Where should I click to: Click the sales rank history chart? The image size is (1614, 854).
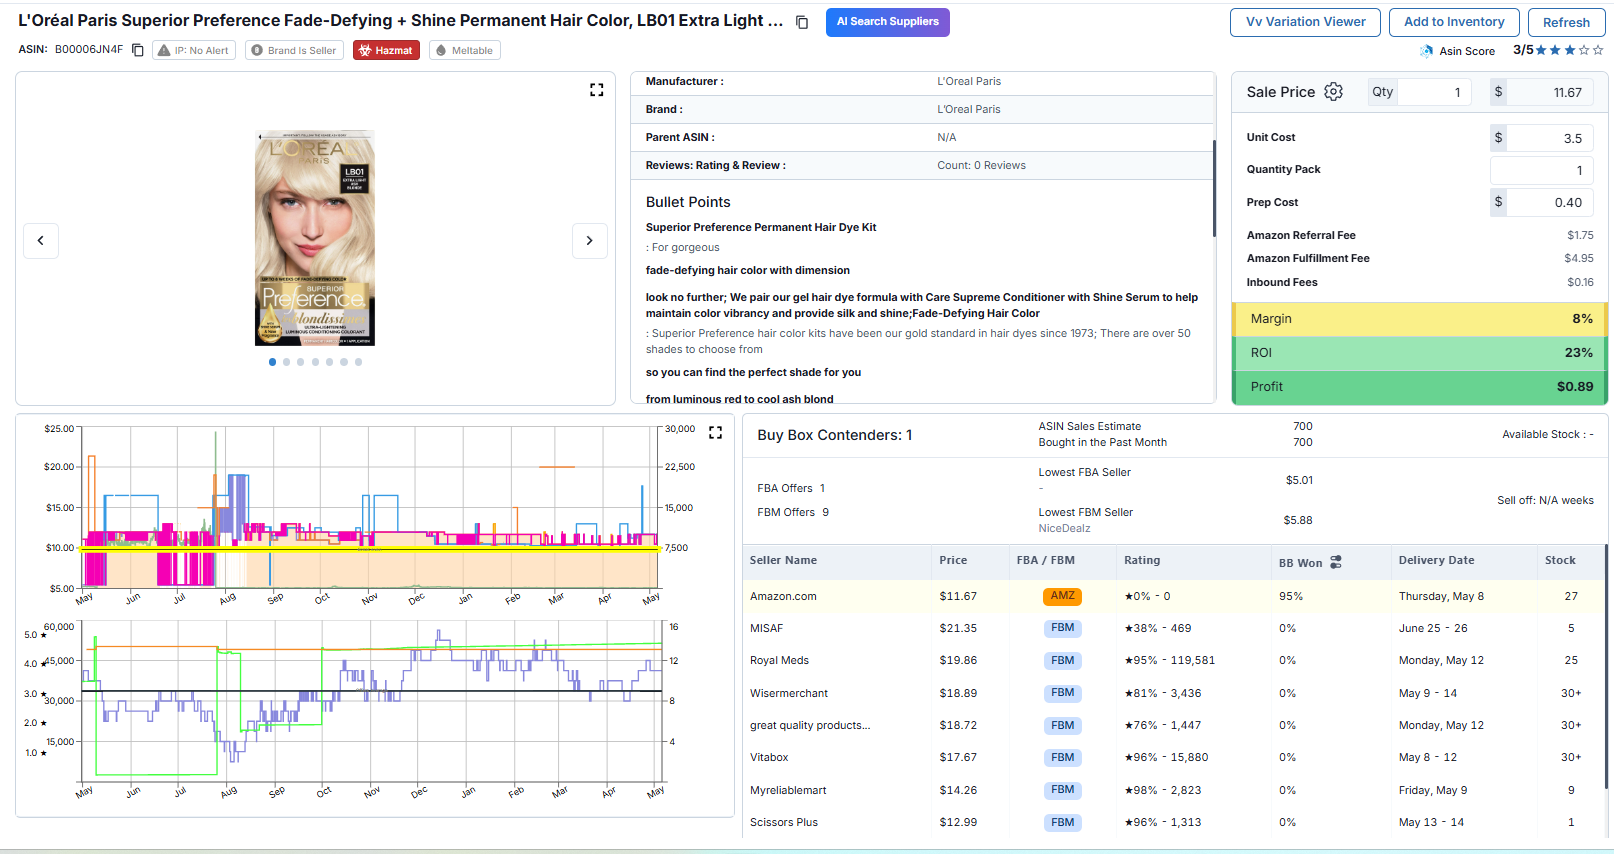[x=372, y=702]
